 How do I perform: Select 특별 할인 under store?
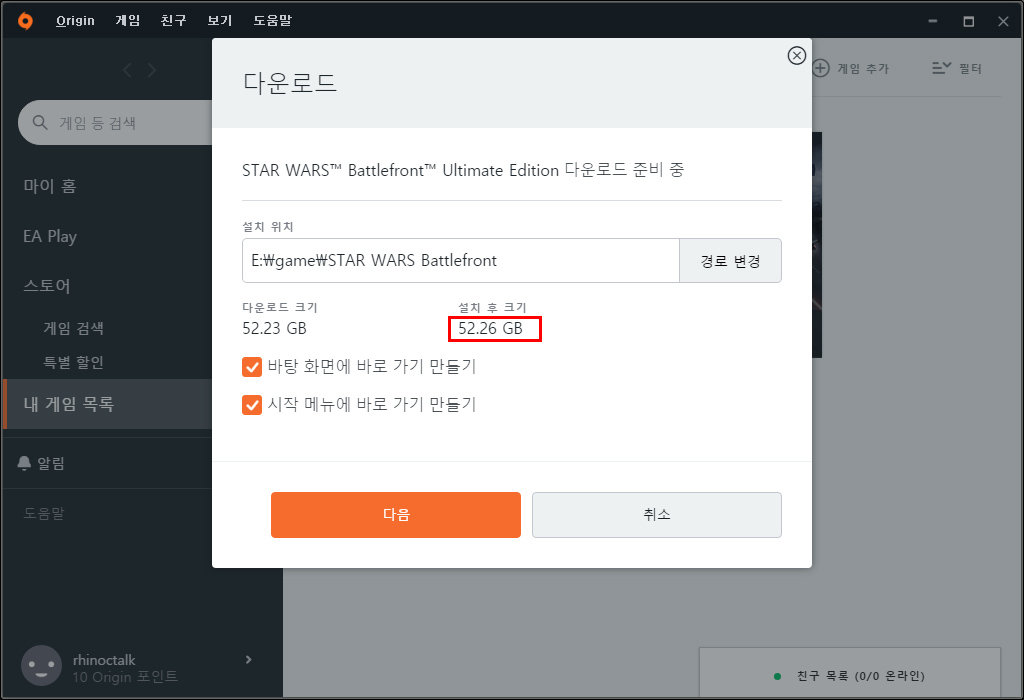(x=74, y=362)
